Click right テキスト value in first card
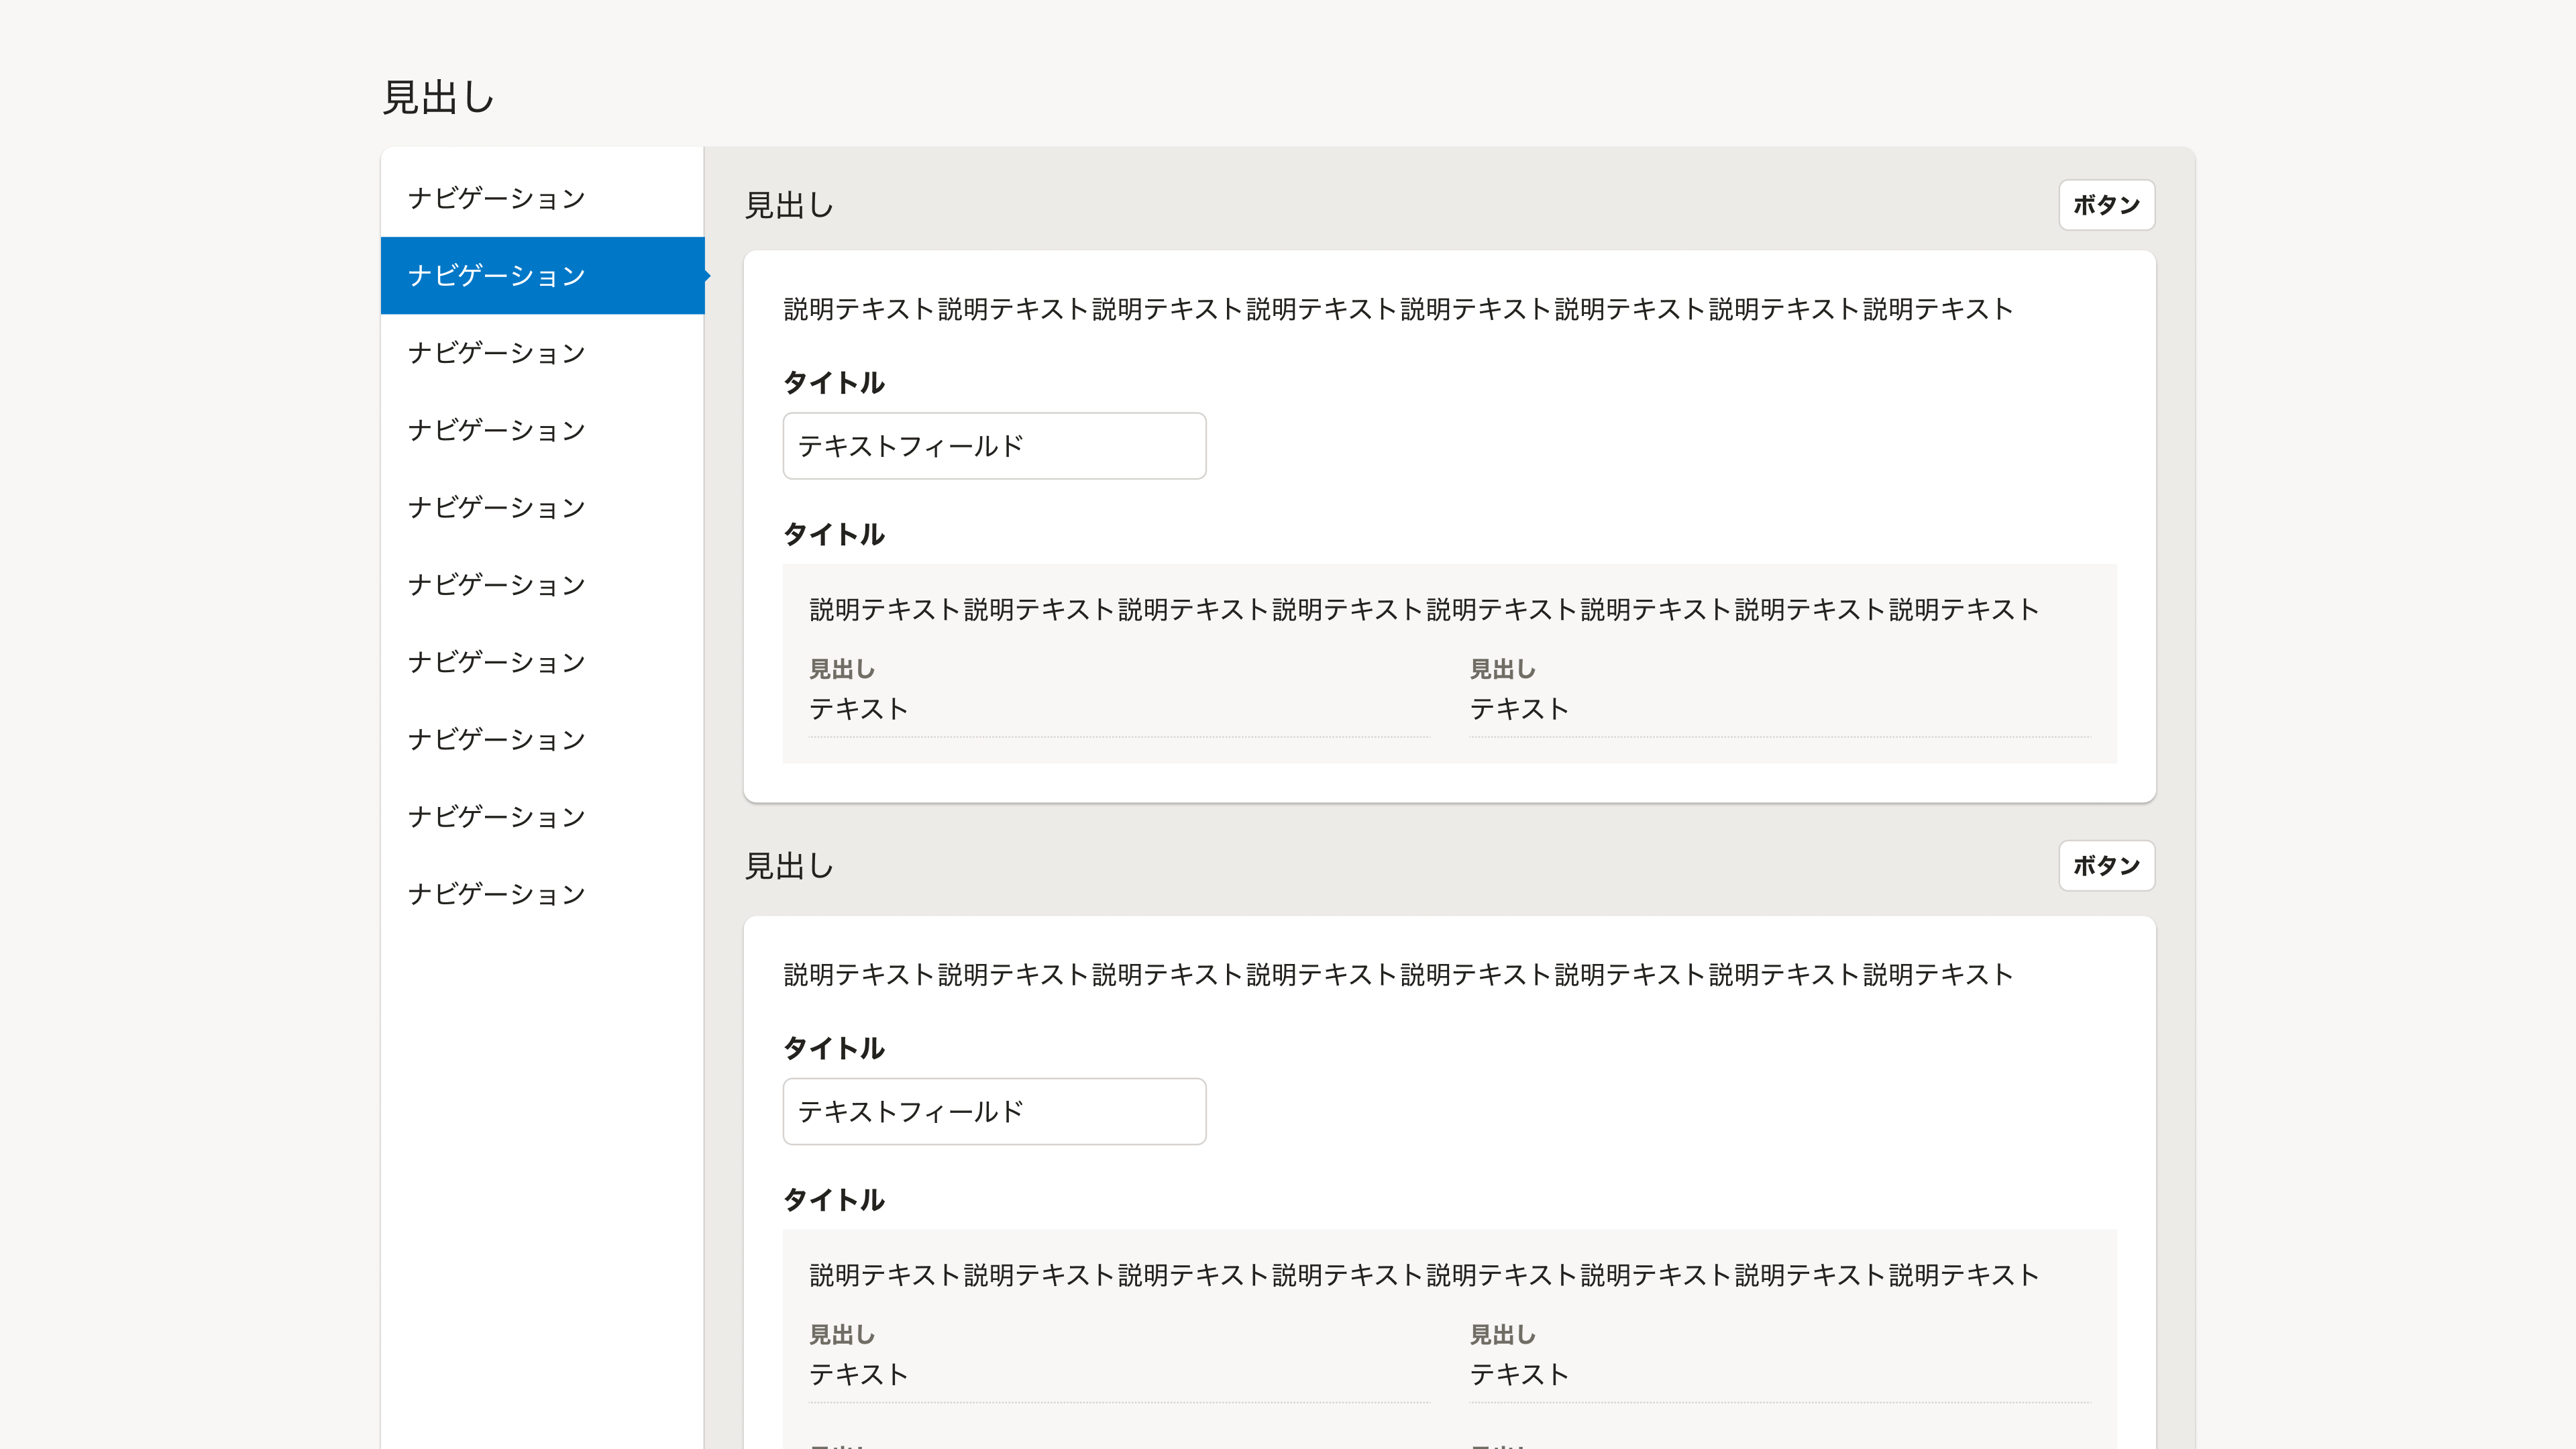Viewport: 2576px width, 1449px height. point(1519,709)
